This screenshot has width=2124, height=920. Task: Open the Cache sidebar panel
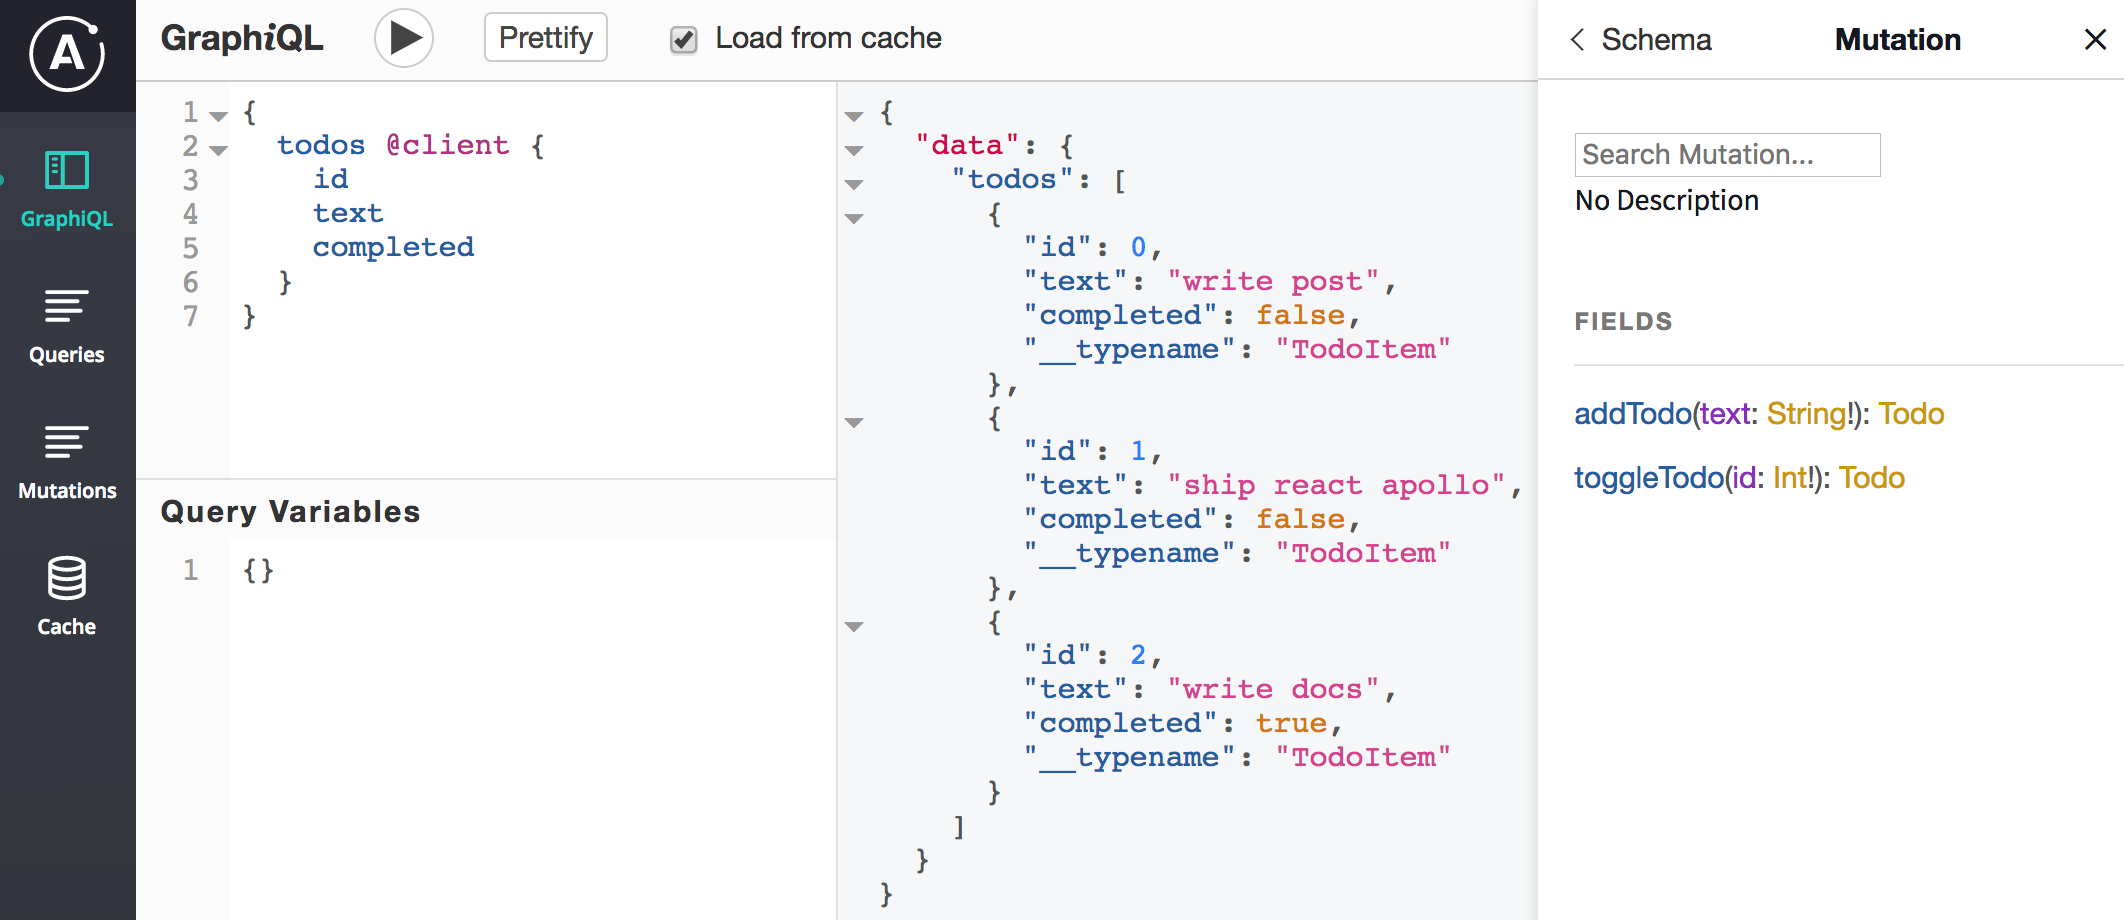pyautogui.click(x=67, y=597)
